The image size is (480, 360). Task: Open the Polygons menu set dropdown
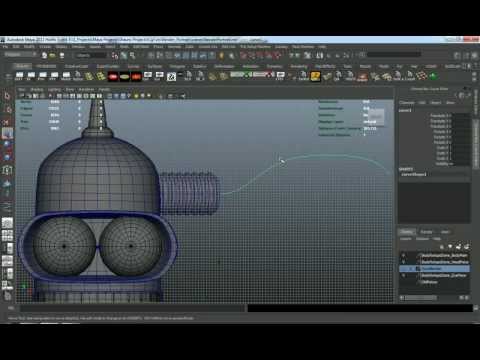point(19,54)
